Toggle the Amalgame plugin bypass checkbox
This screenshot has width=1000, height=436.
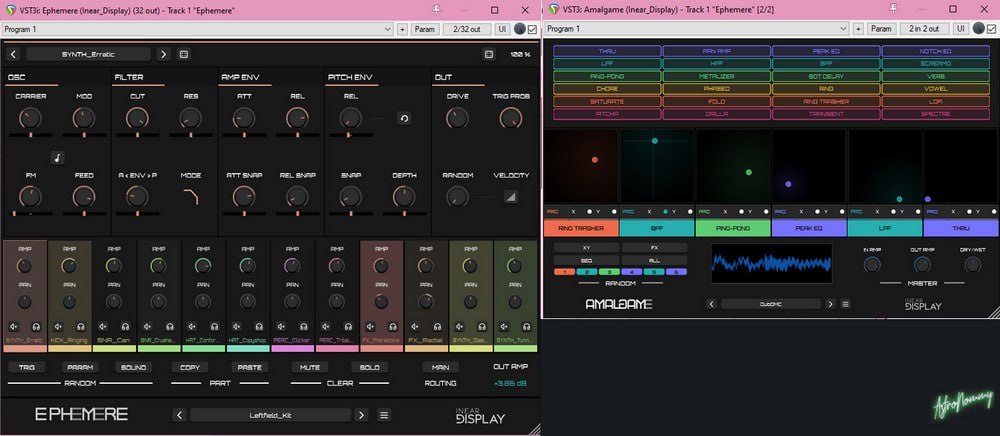[990, 29]
